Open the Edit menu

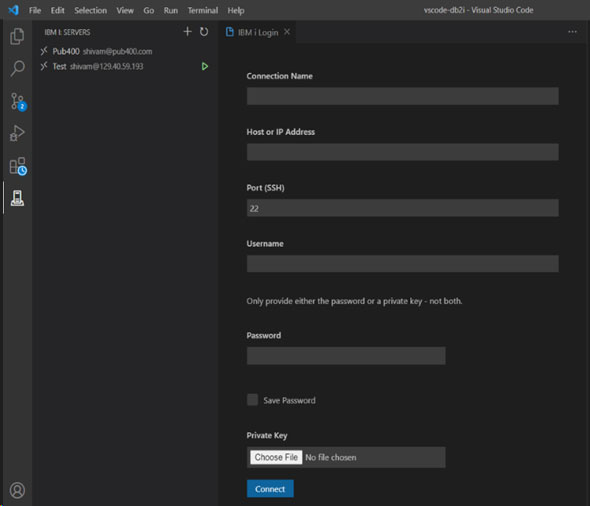point(58,11)
